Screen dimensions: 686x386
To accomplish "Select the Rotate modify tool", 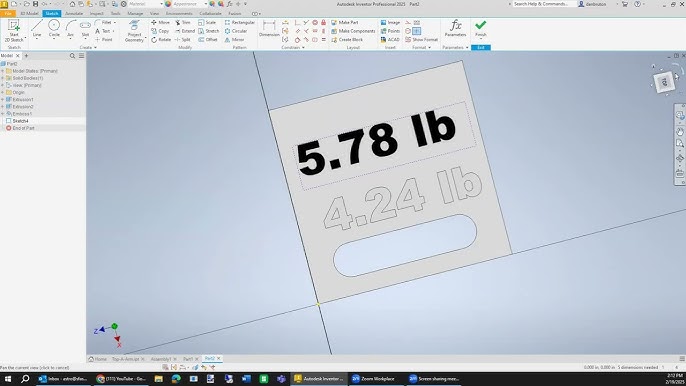I will pyautogui.click(x=161, y=39).
